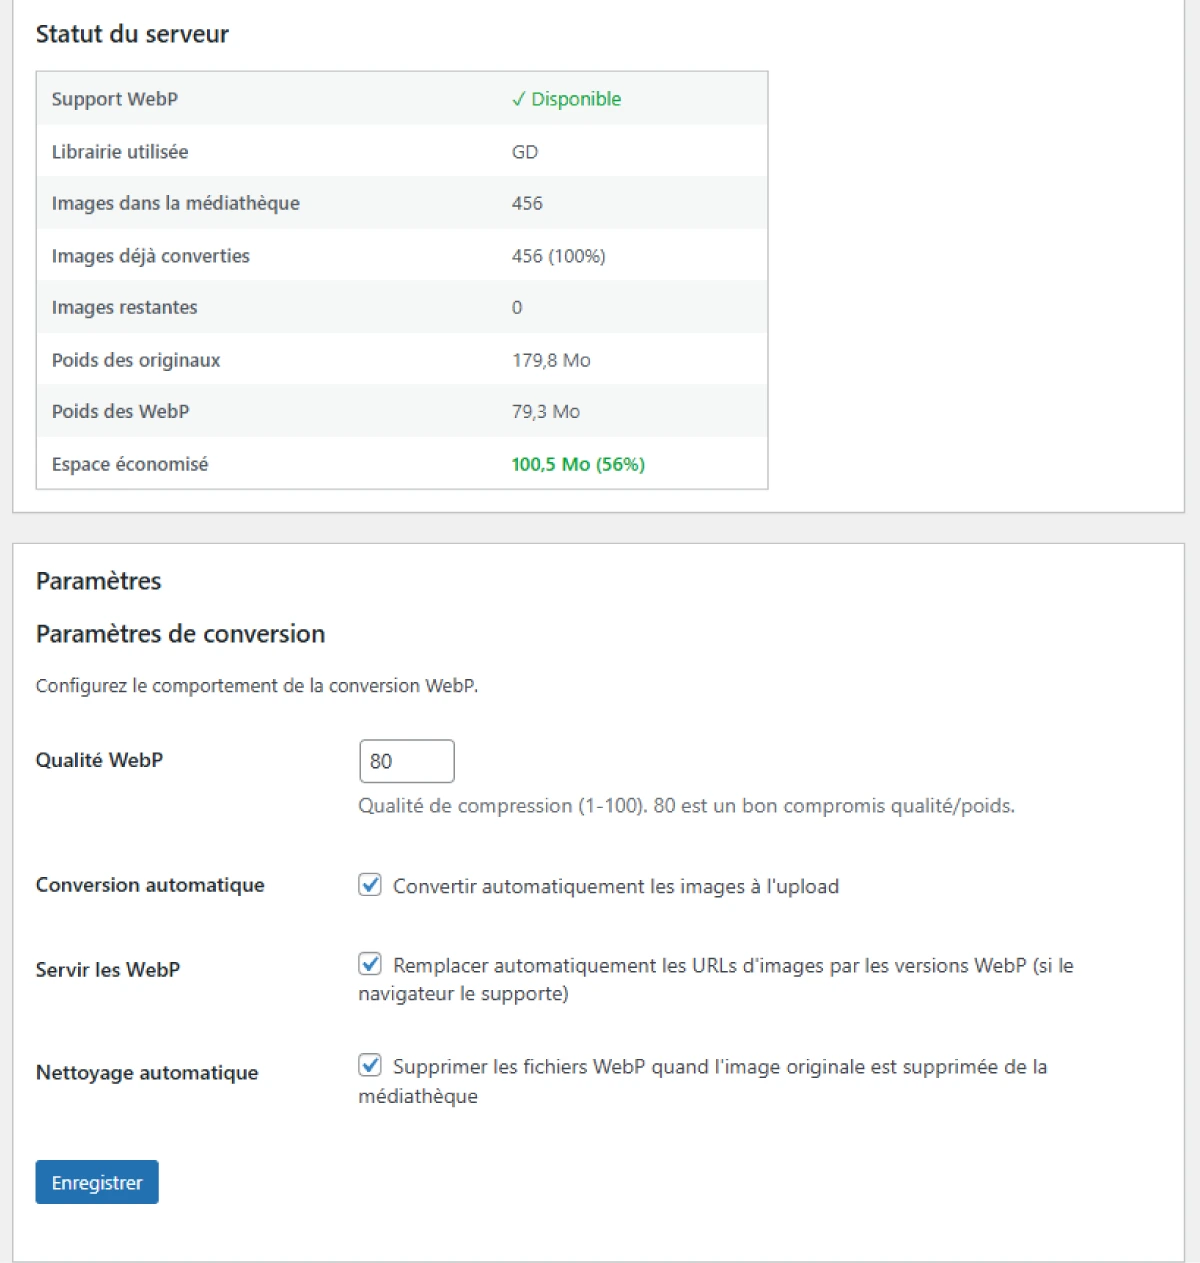
Task: Click the '100,5 Mo (56%)' saved space value
Action: point(578,464)
